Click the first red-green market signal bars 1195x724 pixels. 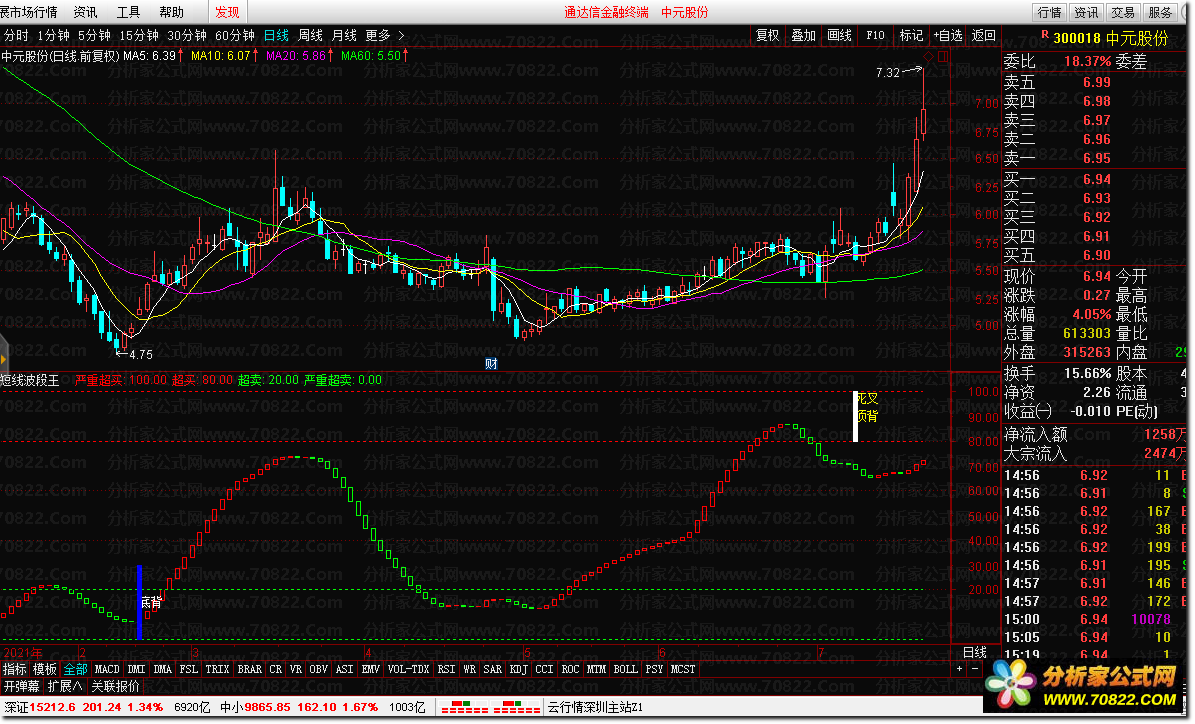coord(465,706)
